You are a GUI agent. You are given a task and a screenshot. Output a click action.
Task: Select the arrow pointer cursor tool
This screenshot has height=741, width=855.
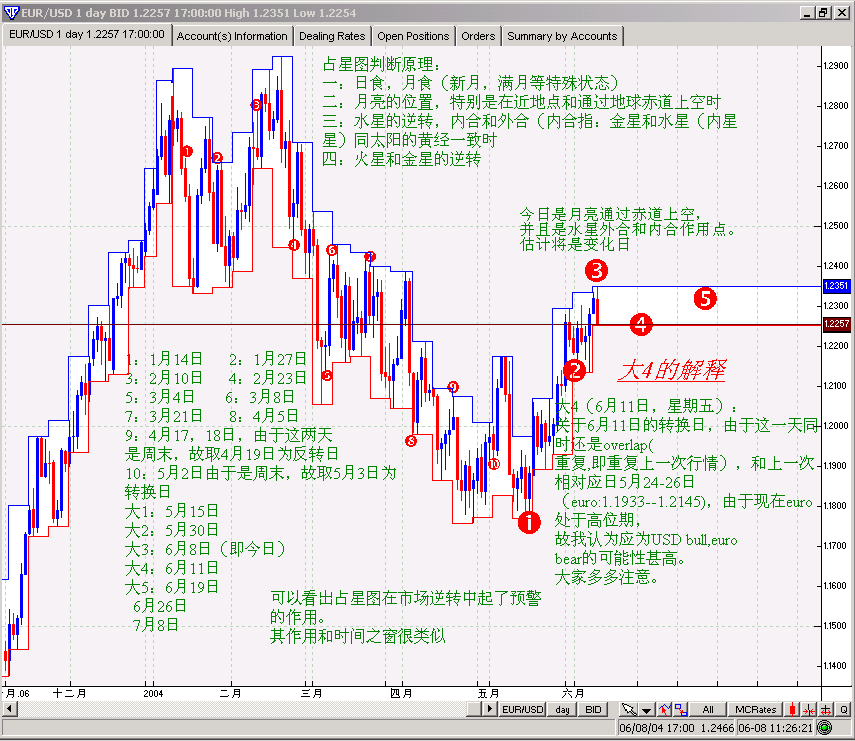pyautogui.click(x=629, y=709)
